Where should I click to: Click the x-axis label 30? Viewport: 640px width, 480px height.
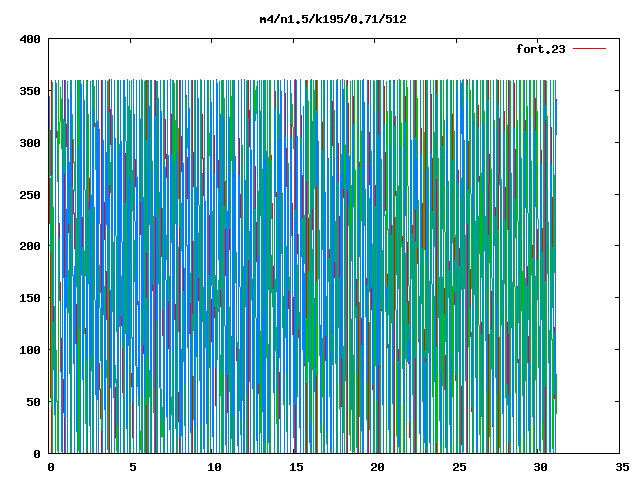[540, 467]
